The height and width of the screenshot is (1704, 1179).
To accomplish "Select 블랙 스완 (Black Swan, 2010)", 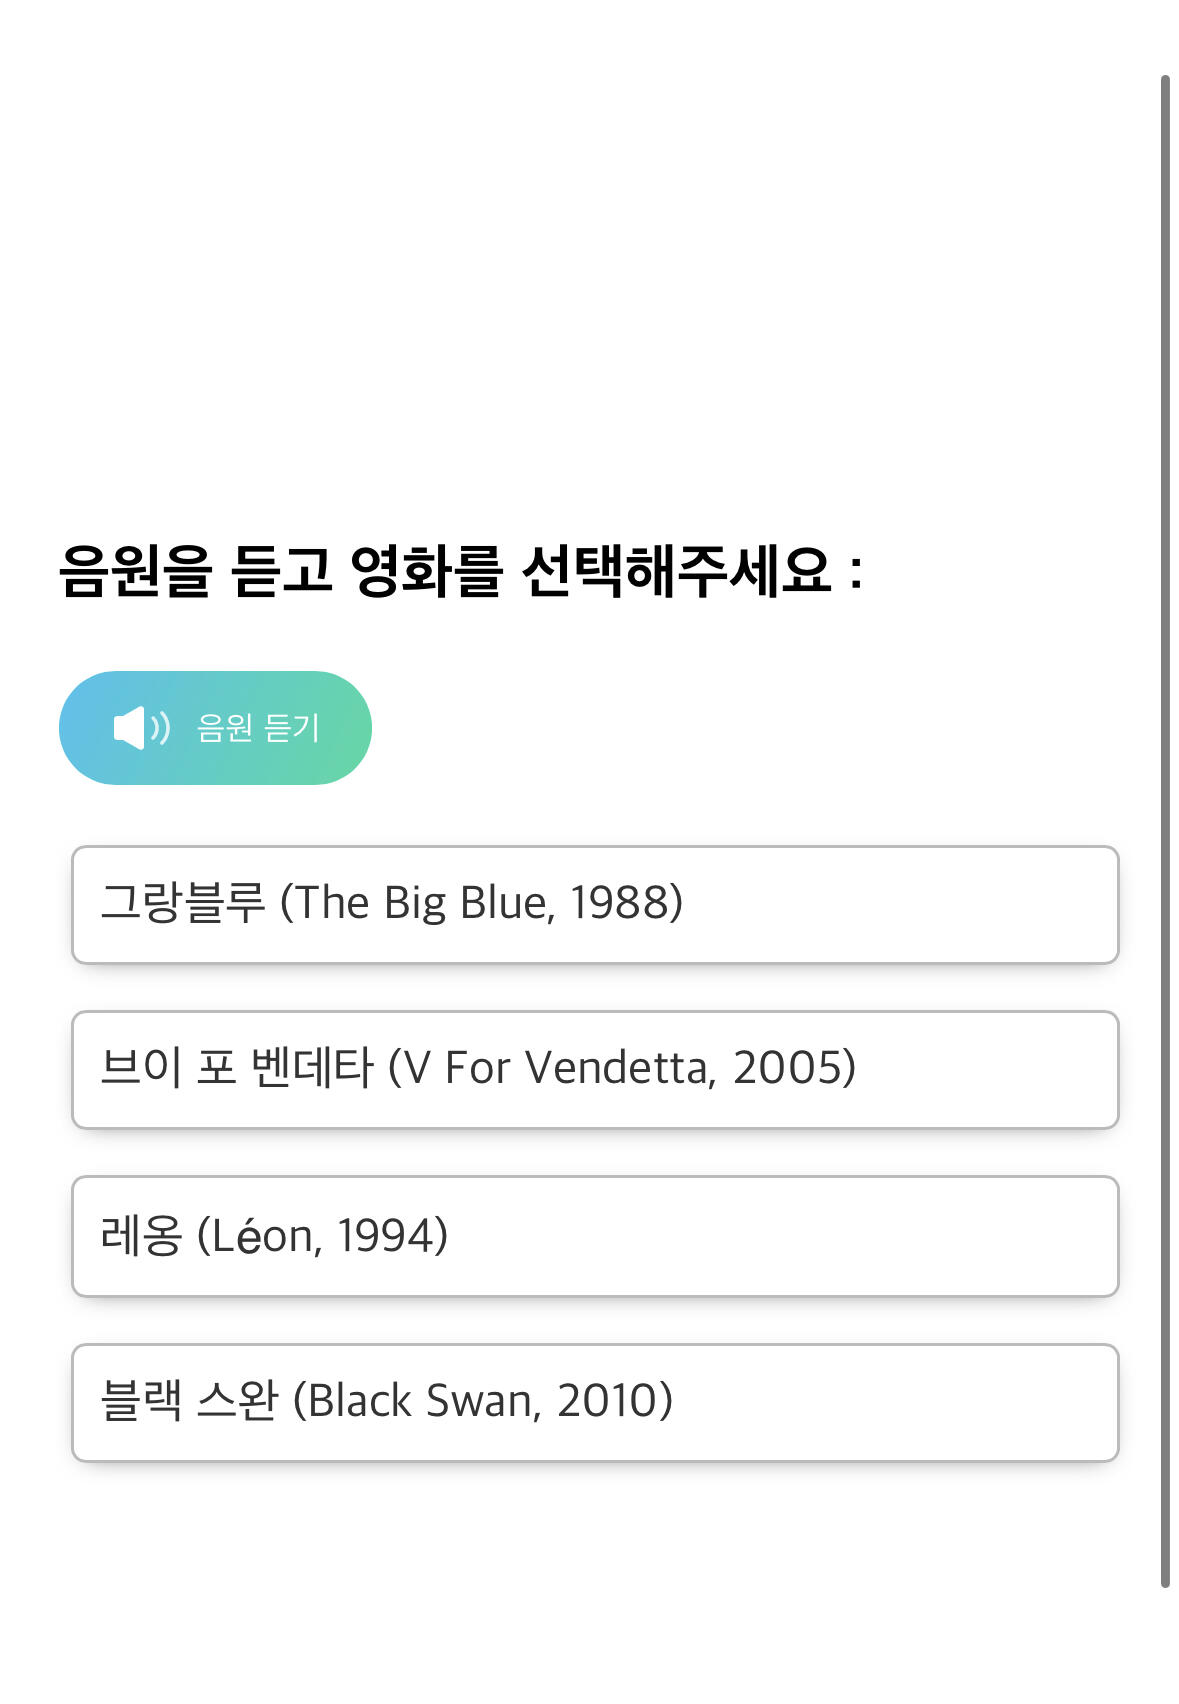I will click(594, 1402).
